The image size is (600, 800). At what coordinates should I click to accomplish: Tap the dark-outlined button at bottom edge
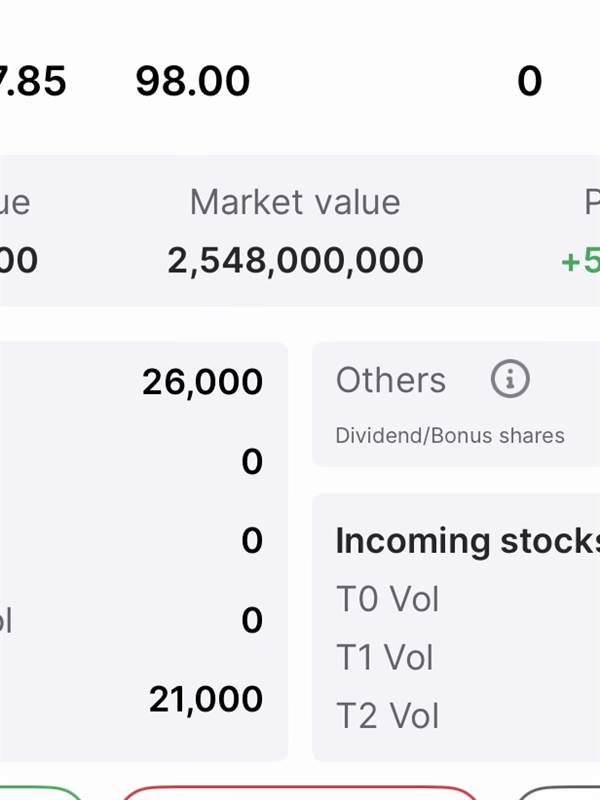pyautogui.click(x=560, y=793)
